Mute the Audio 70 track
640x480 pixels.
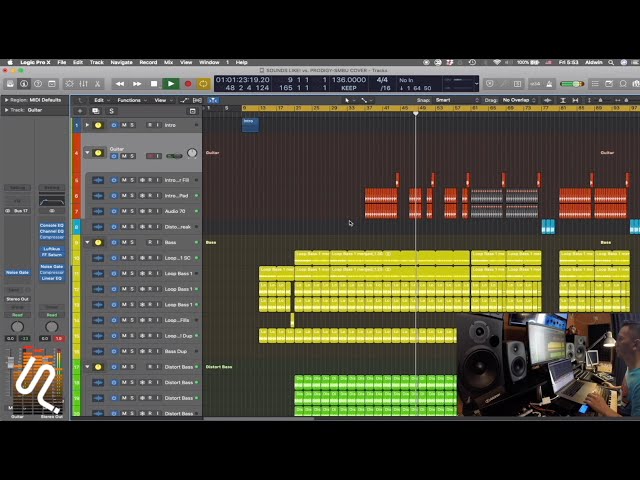coord(124,211)
